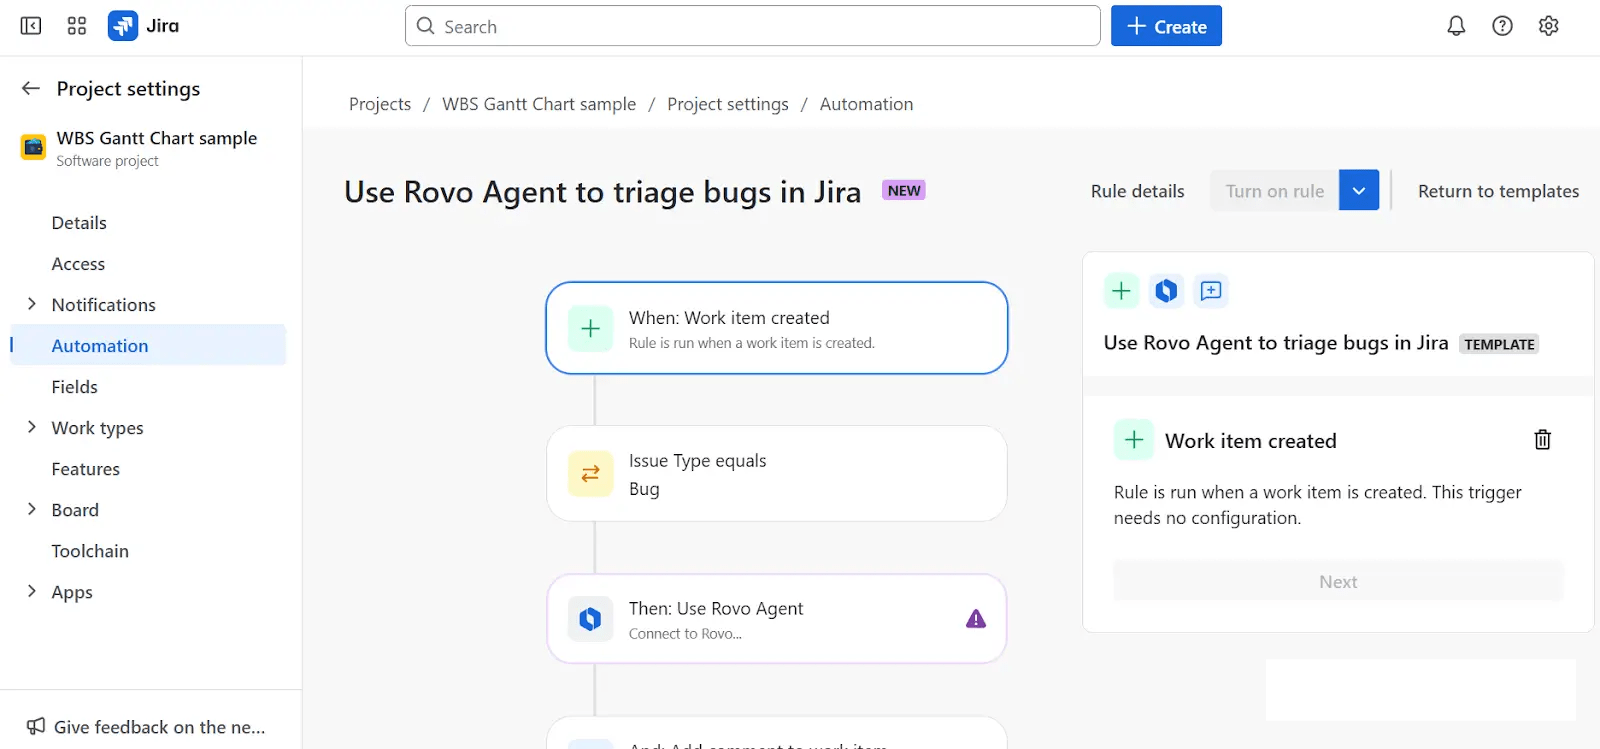
Task: Open Features settings
Action: point(86,469)
